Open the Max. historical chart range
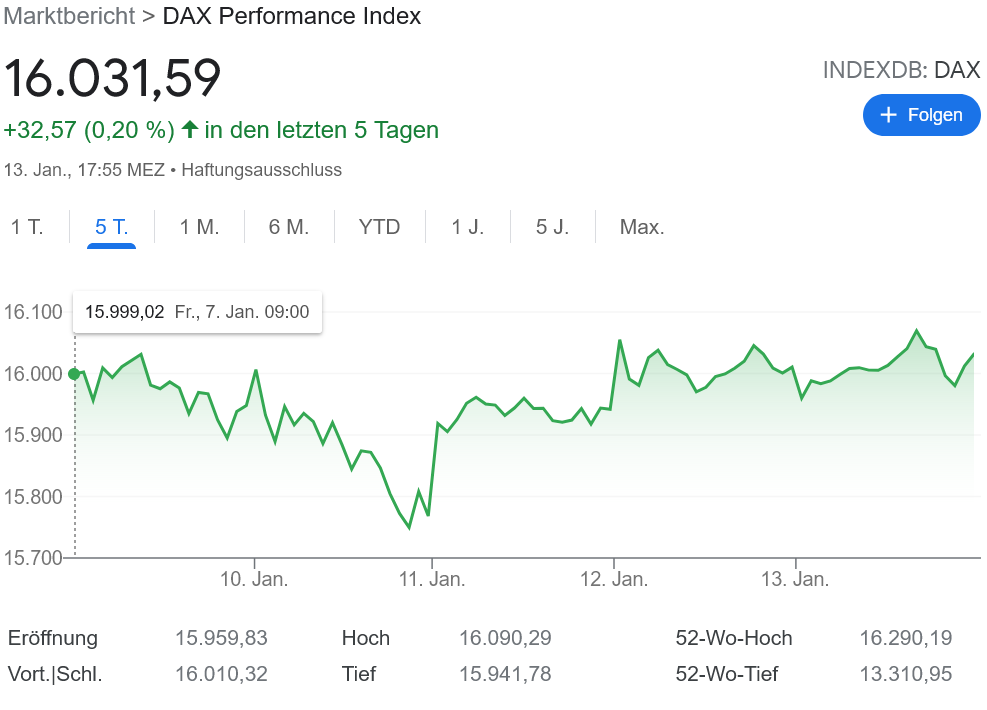The image size is (987, 710). [x=641, y=227]
